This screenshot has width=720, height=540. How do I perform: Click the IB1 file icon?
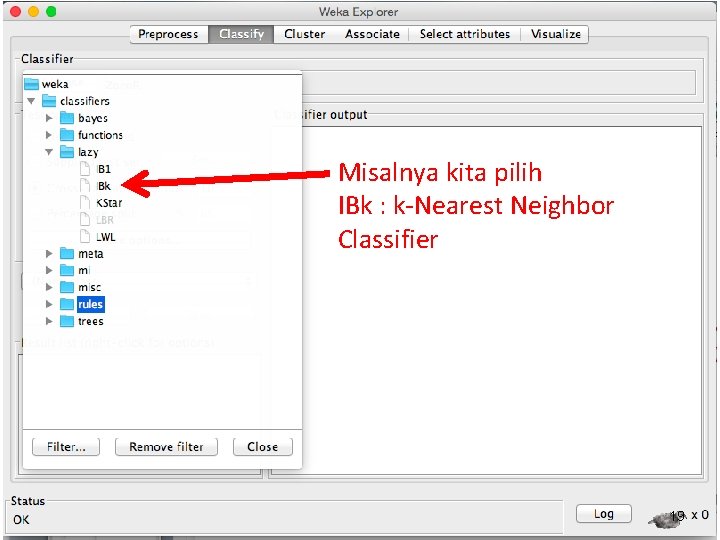tap(85, 169)
